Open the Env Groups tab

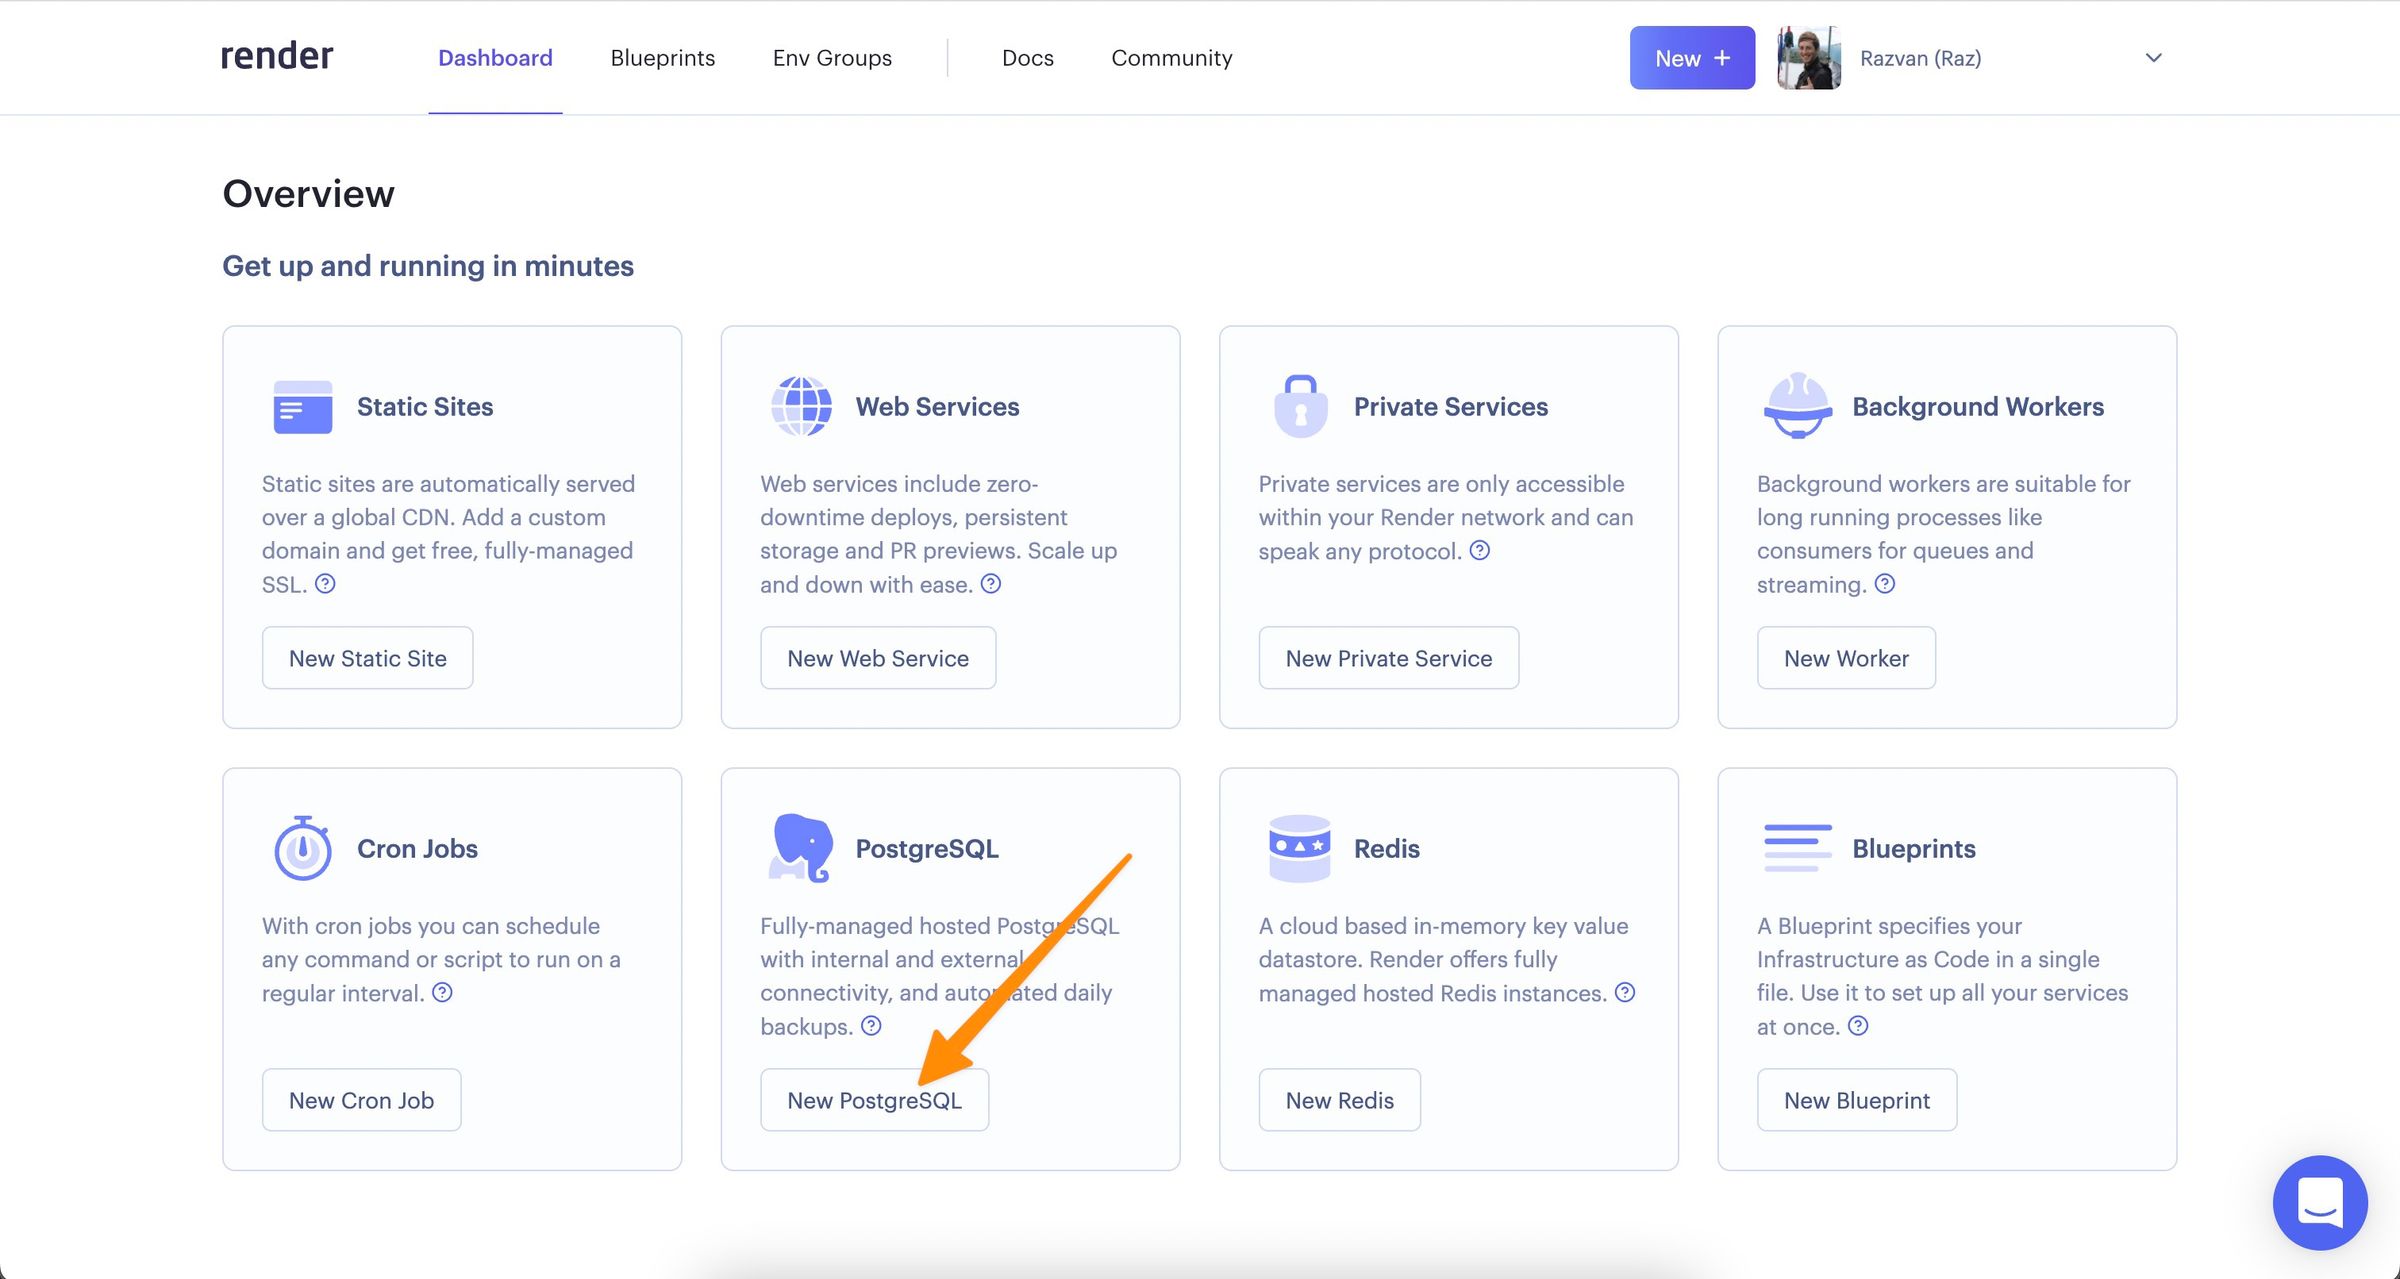pos(831,58)
